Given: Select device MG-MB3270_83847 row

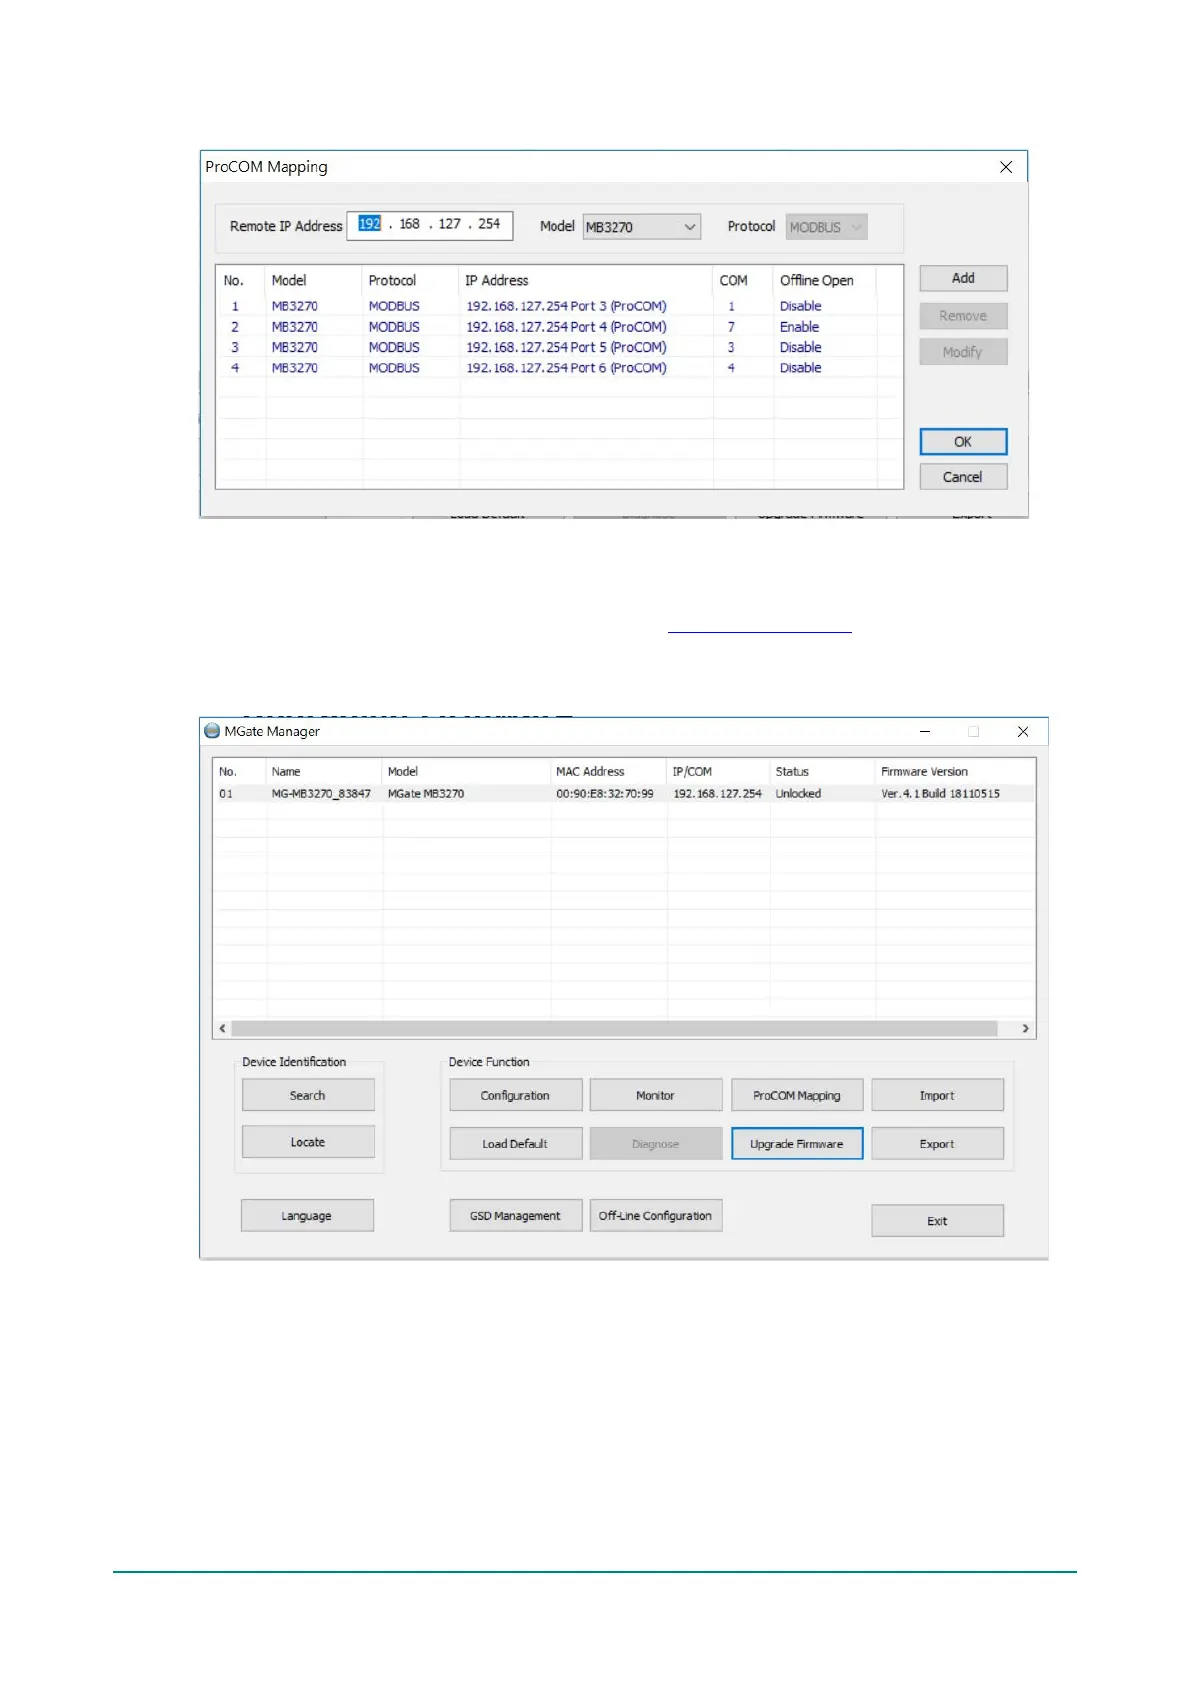Looking at the screenshot, I should (x=624, y=794).
